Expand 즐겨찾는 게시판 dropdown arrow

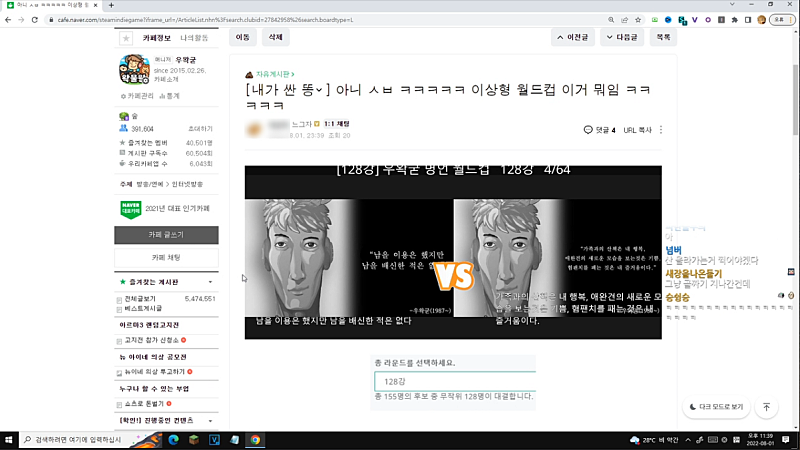click(x=210, y=282)
